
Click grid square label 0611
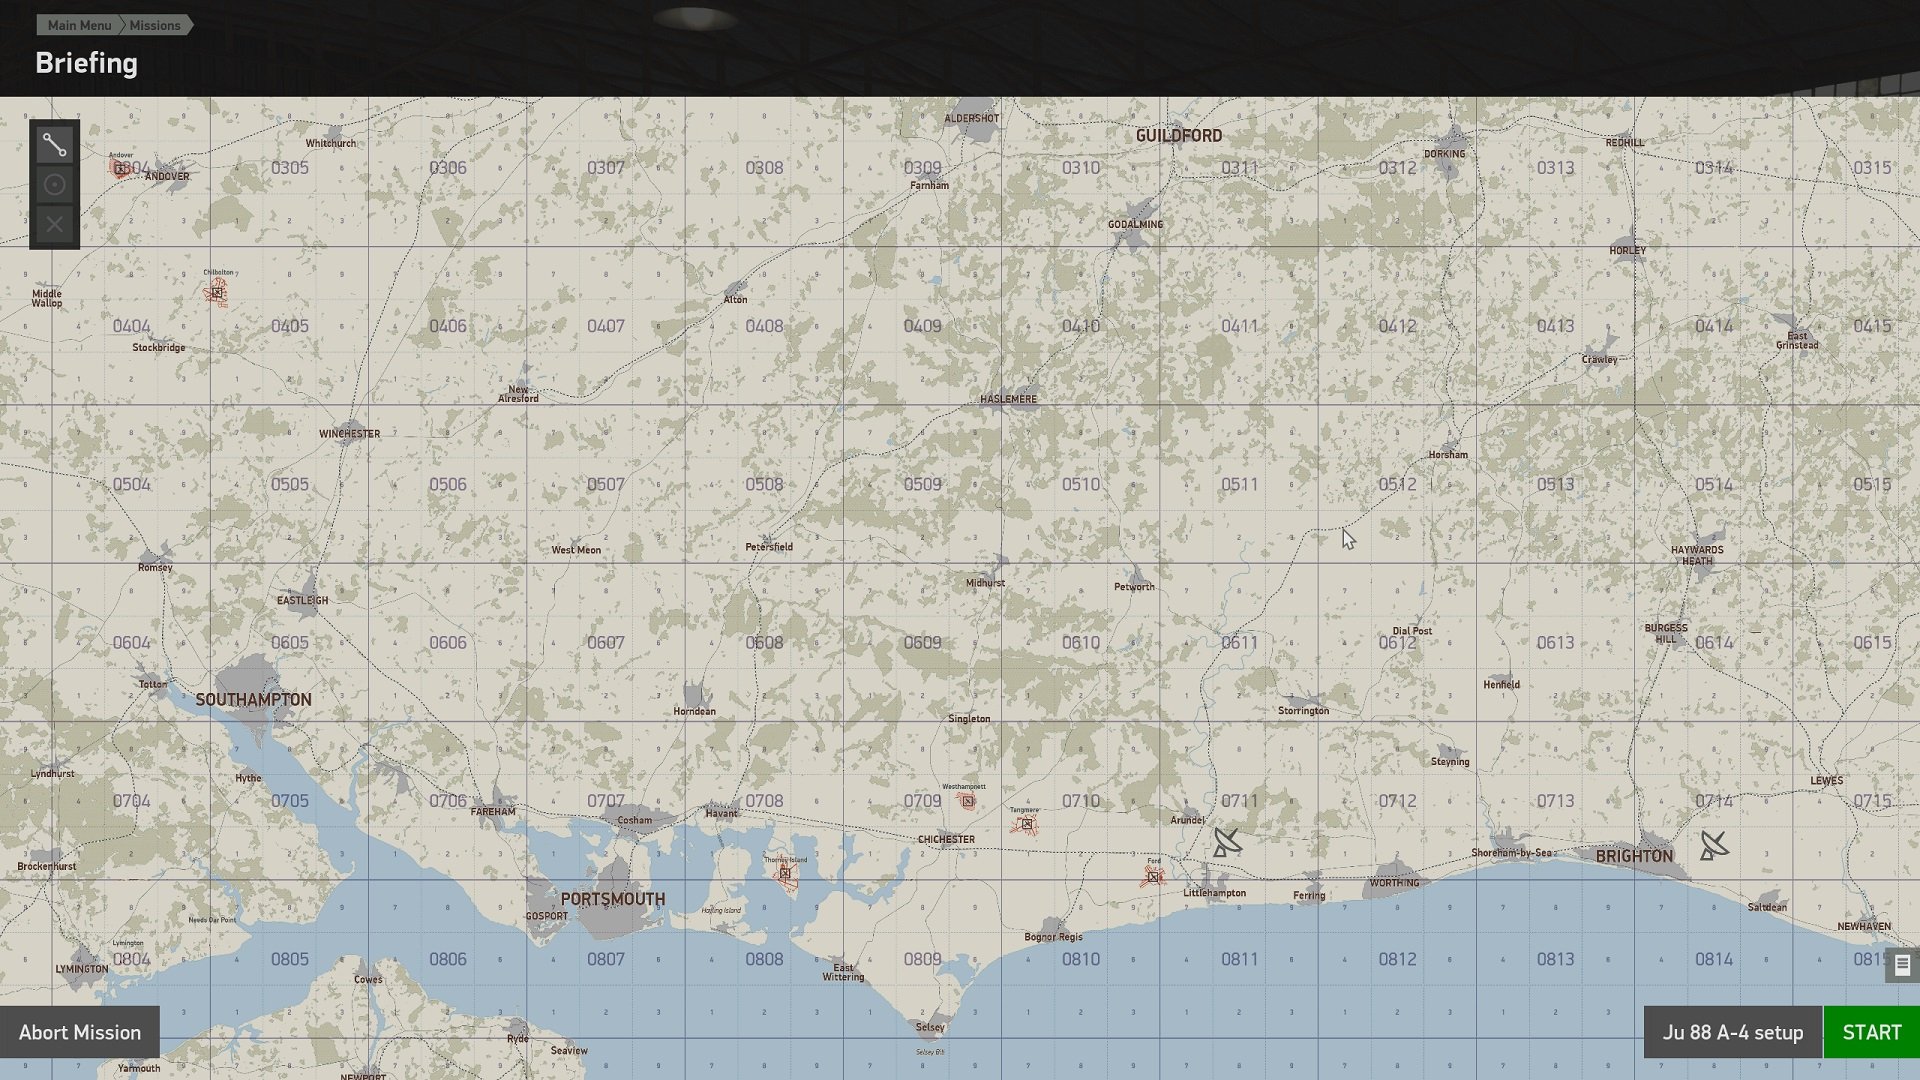point(1239,643)
